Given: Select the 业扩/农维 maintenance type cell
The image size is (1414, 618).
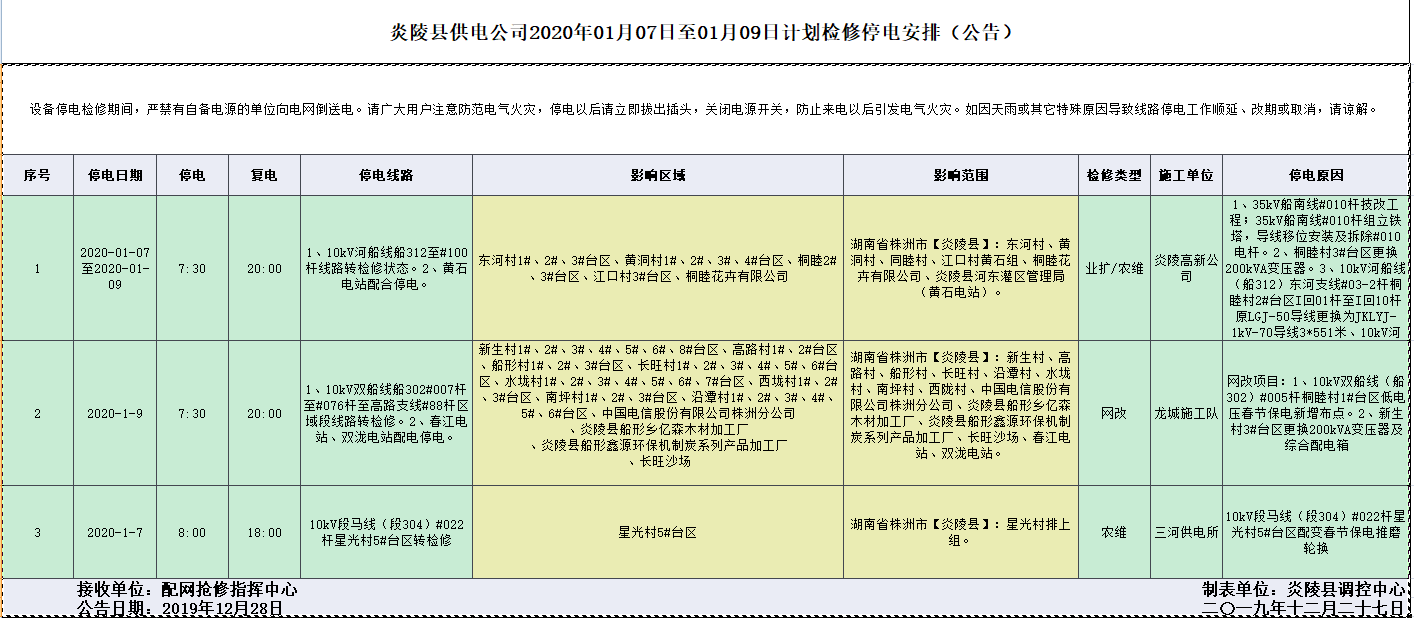Looking at the screenshot, I should pyautogui.click(x=1114, y=268).
